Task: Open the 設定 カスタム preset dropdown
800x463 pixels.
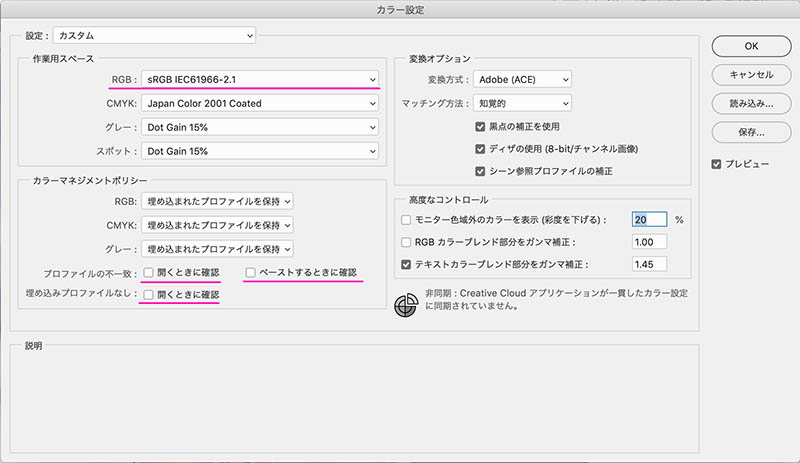Action: 154,36
